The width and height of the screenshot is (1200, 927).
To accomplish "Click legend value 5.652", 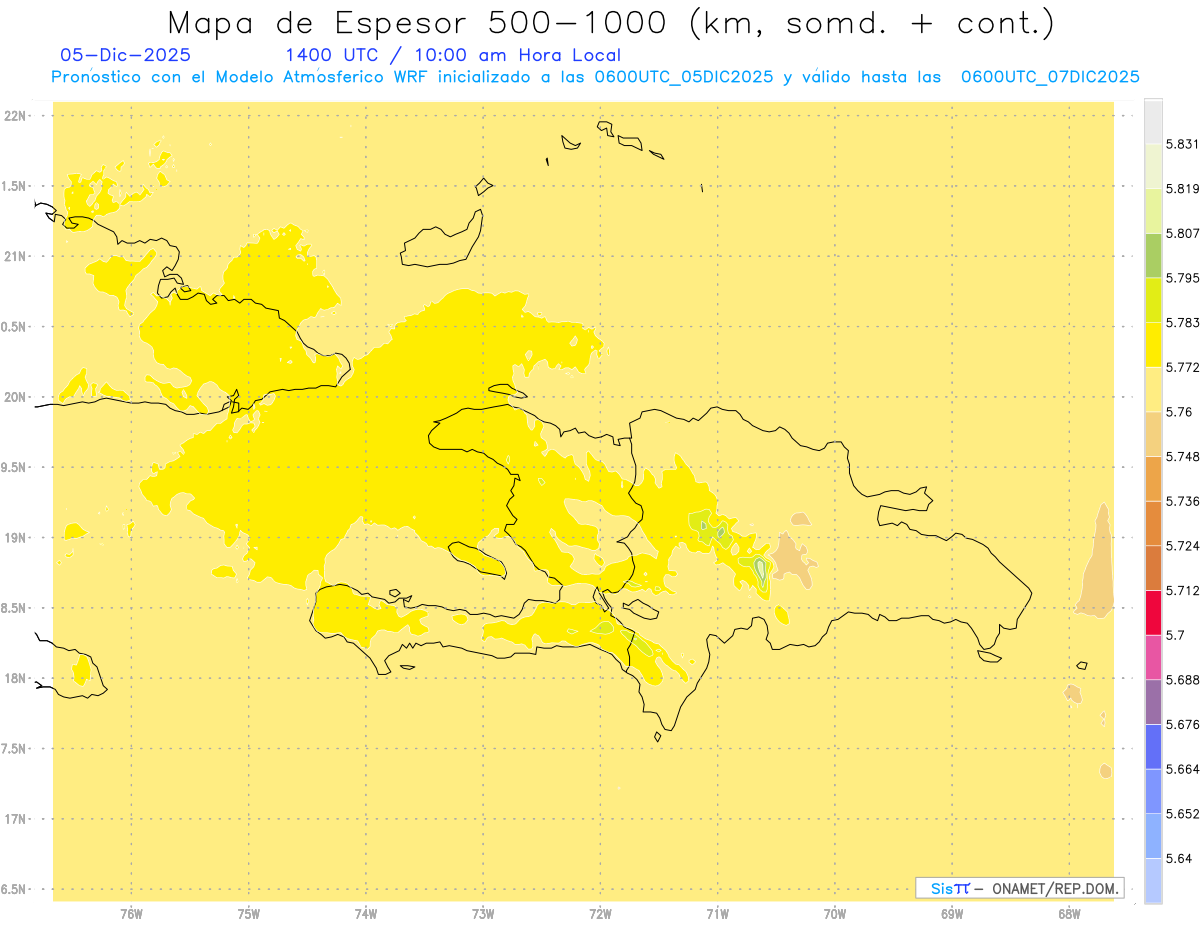I will (1183, 814).
